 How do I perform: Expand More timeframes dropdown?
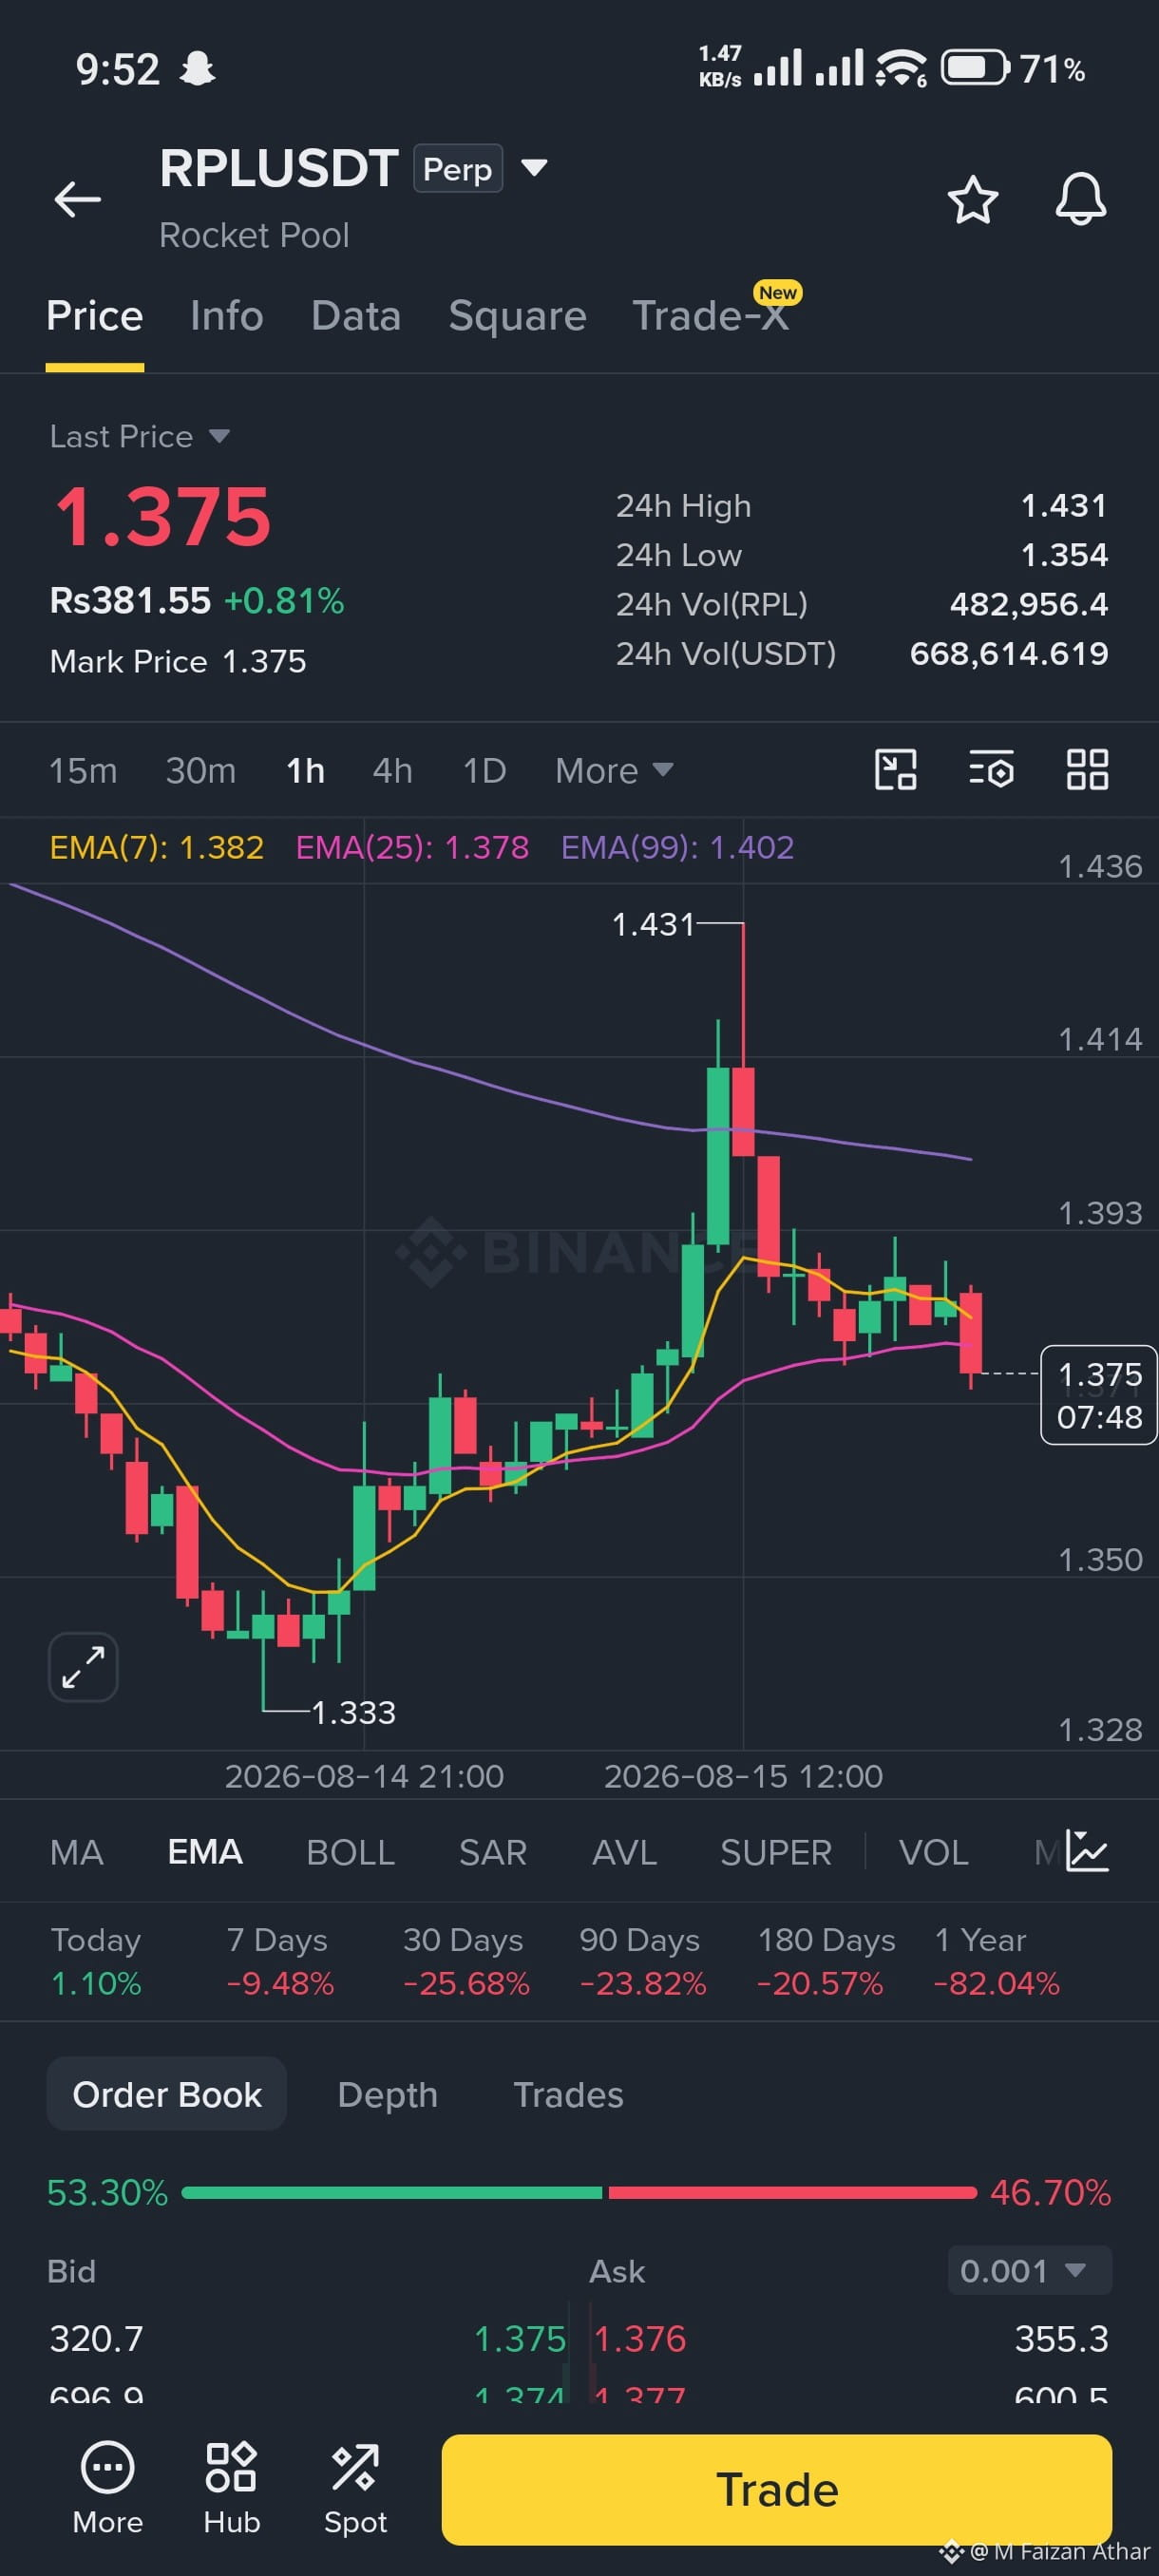(x=614, y=770)
